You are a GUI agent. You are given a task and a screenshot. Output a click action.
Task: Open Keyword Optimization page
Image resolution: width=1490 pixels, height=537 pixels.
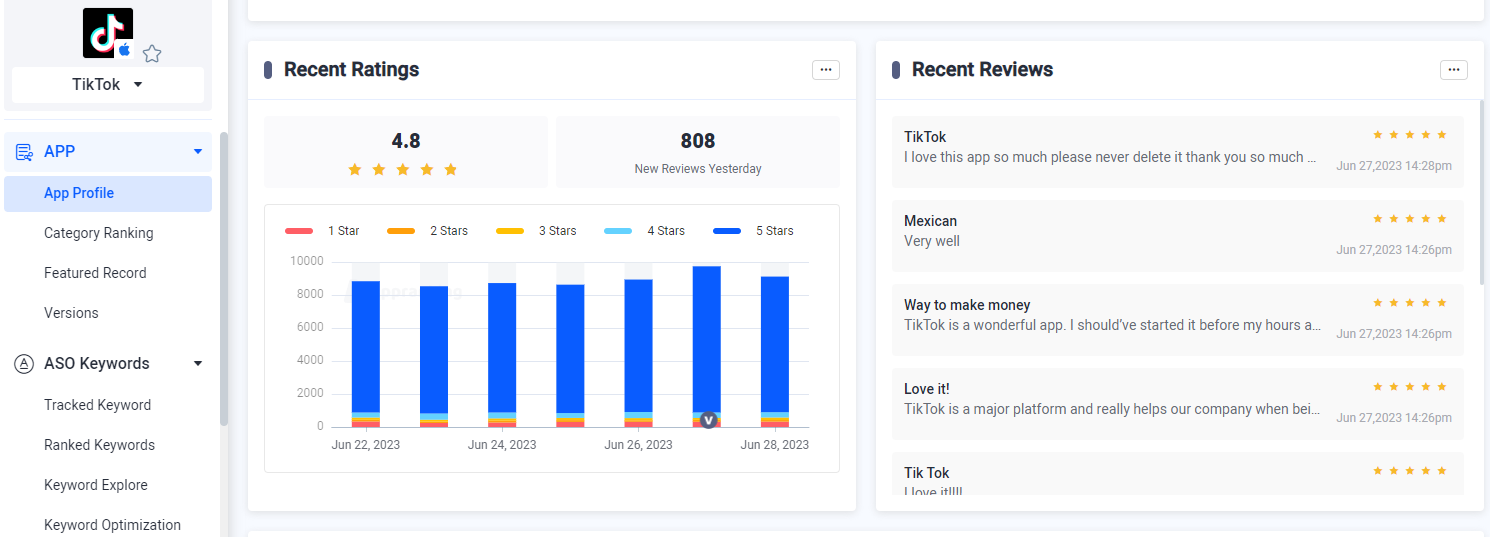click(112, 525)
